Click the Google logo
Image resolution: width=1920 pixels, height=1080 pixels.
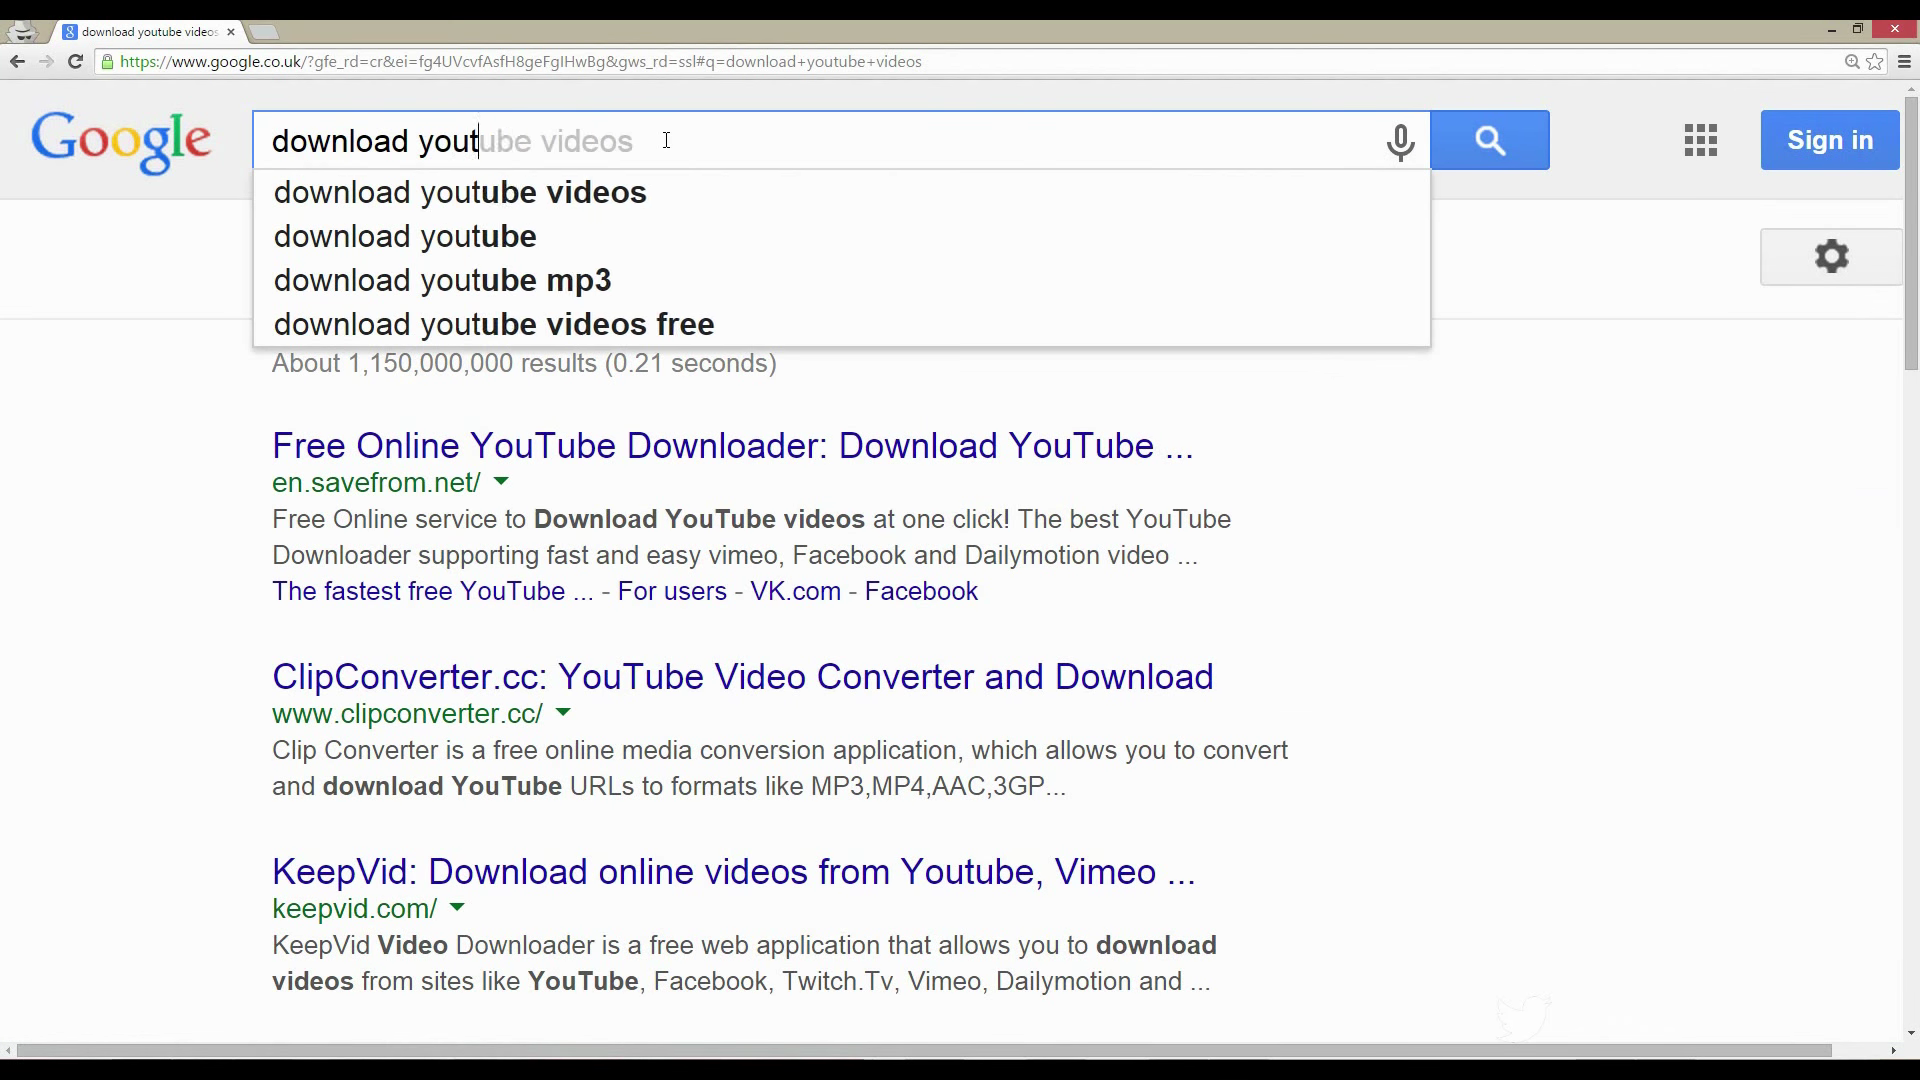(121, 143)
